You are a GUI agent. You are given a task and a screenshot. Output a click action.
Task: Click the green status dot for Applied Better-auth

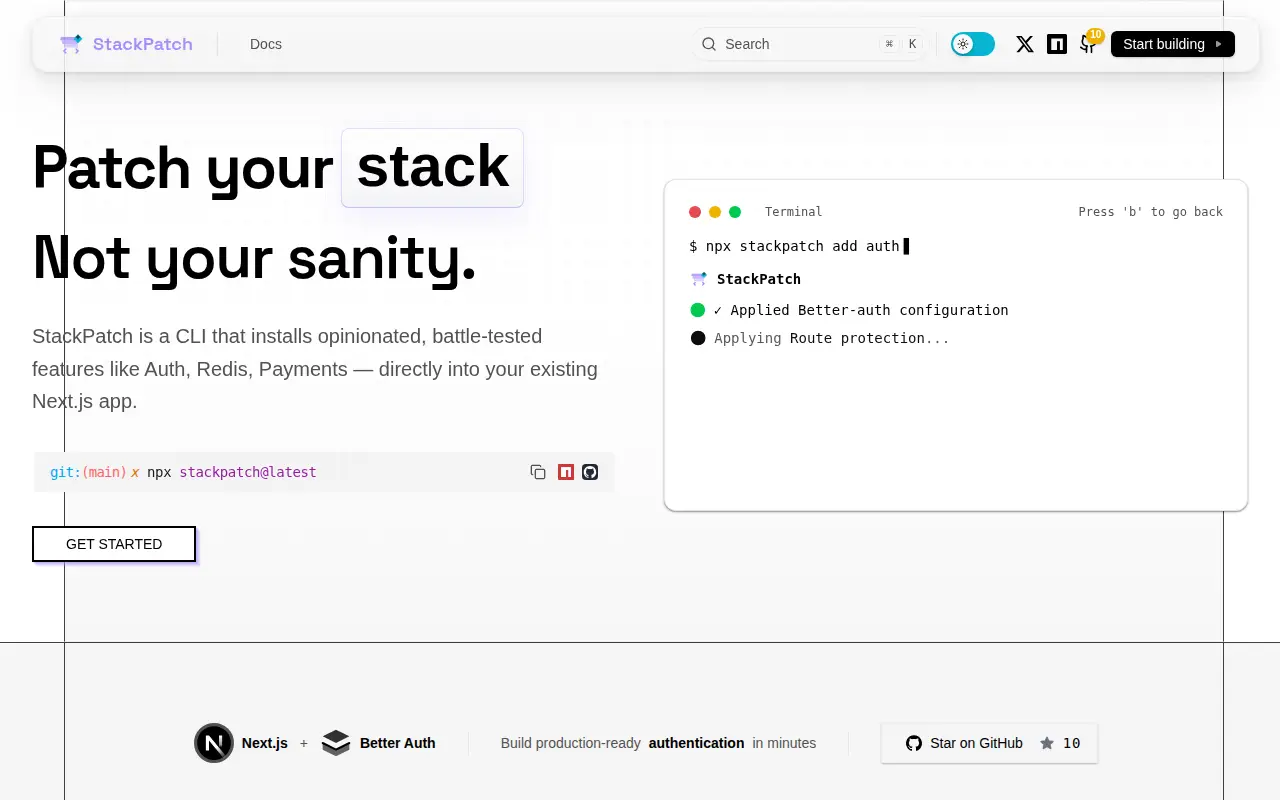[x=698, y=310]
